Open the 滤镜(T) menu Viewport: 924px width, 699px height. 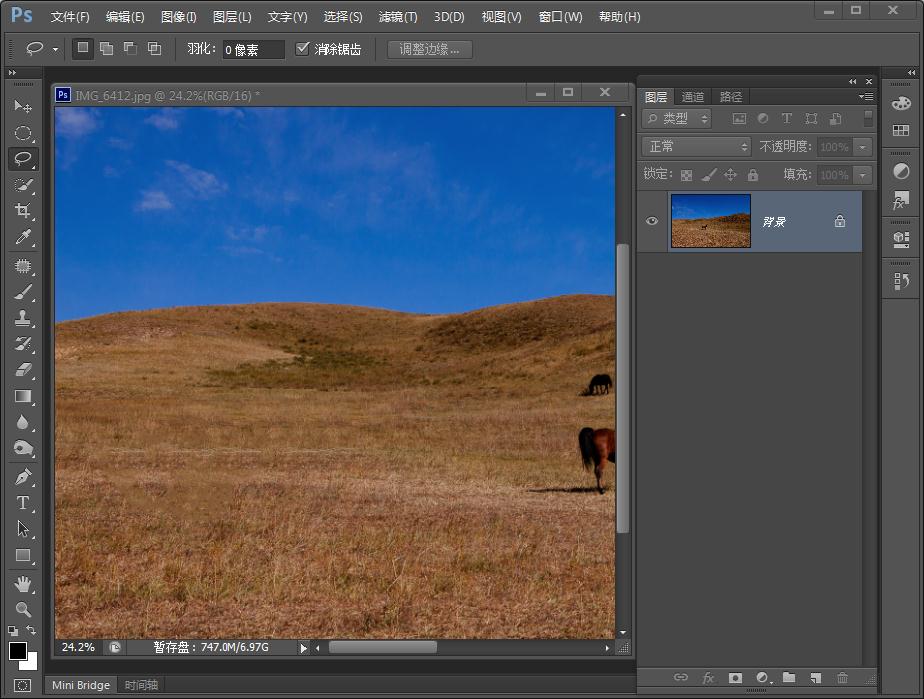coord(398,17)
